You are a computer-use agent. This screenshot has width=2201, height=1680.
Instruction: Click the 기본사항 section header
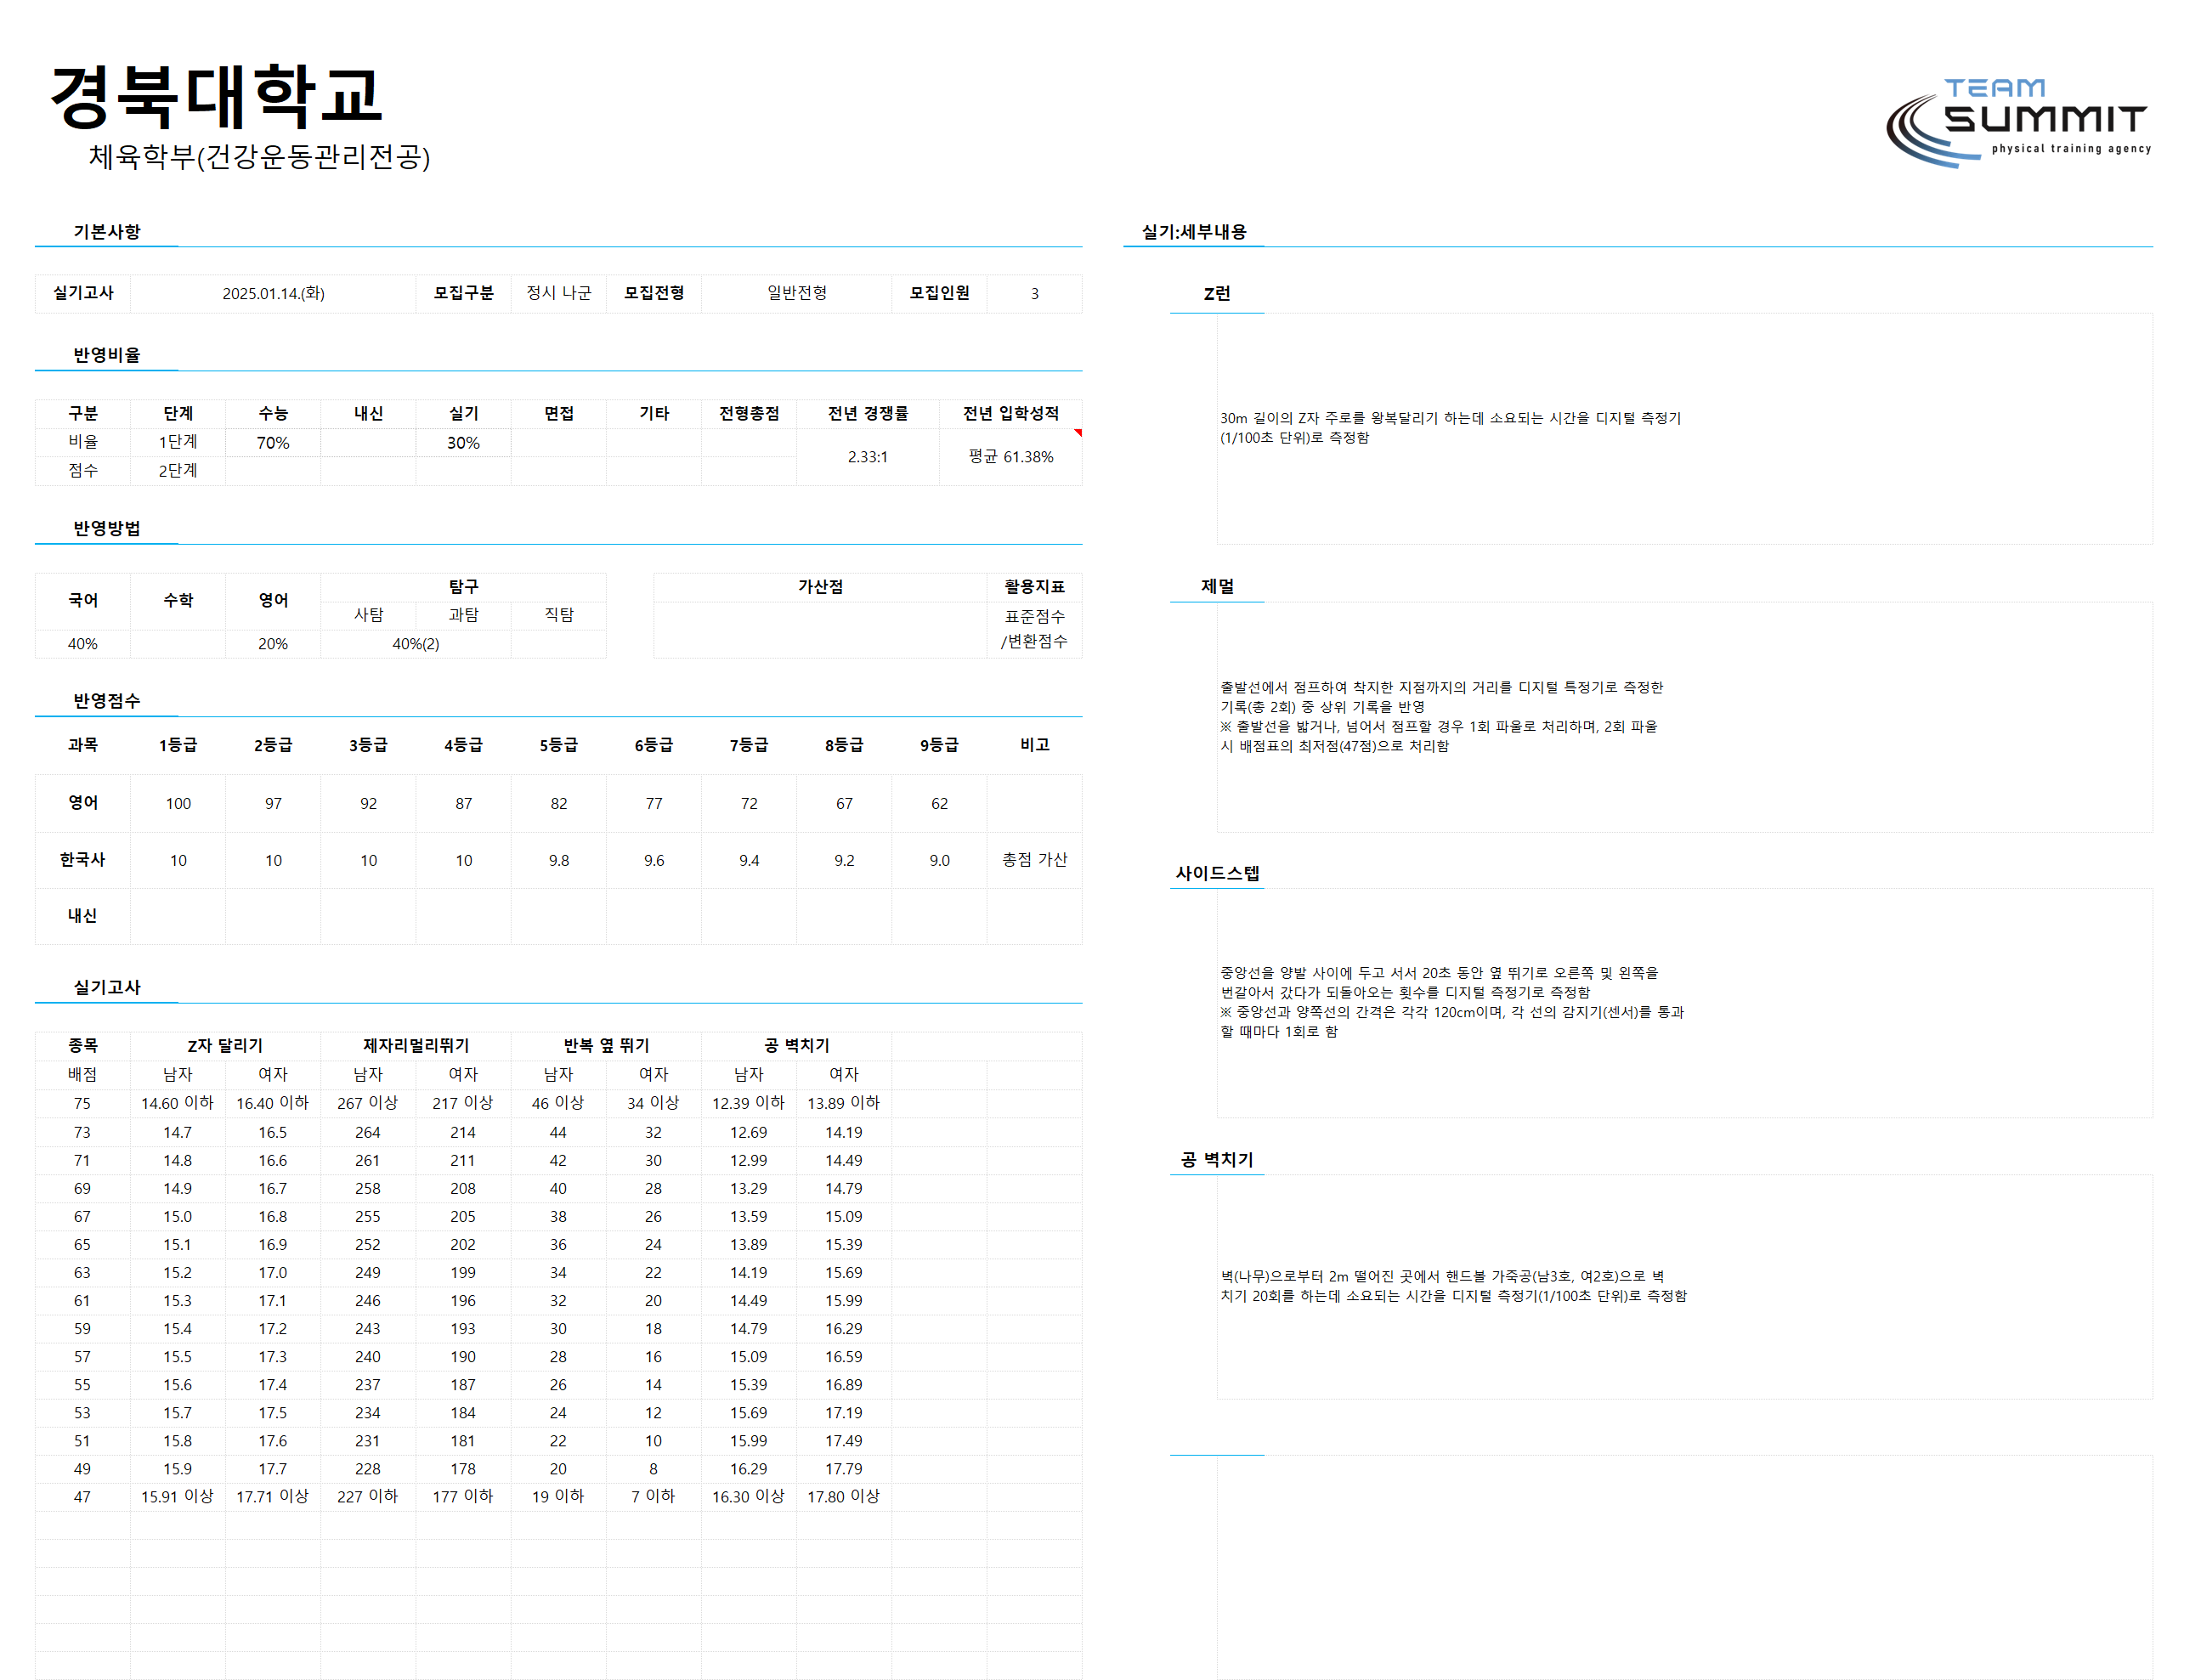(106, 232)
